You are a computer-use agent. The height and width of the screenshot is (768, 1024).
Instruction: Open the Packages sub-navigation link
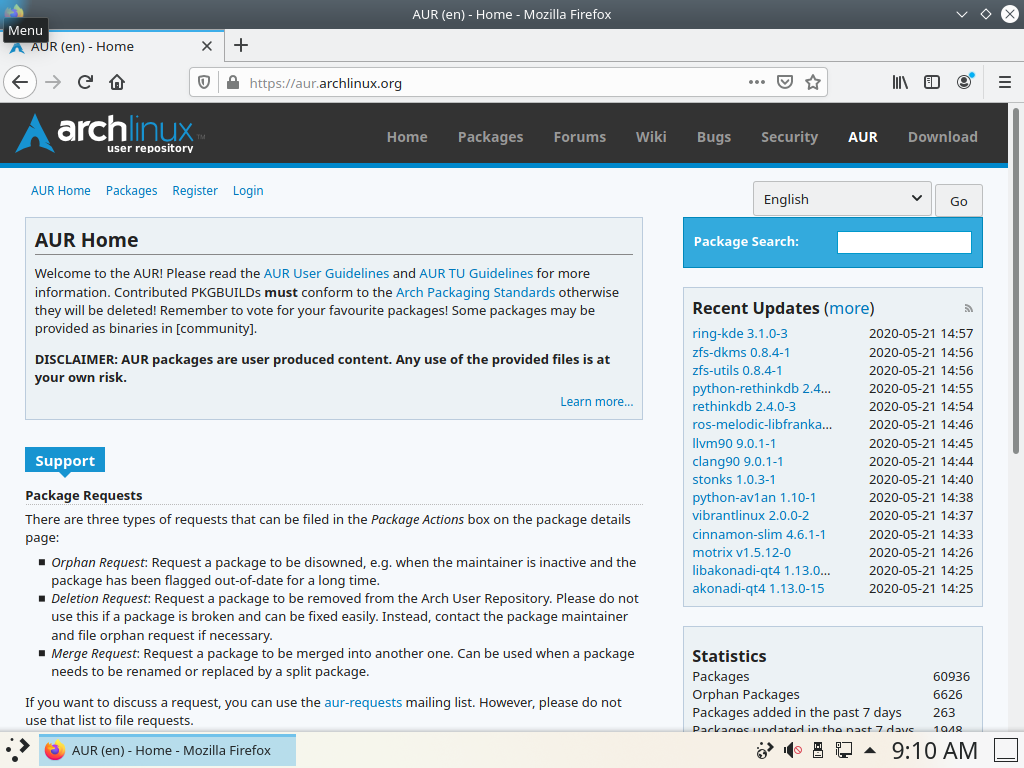131,191
